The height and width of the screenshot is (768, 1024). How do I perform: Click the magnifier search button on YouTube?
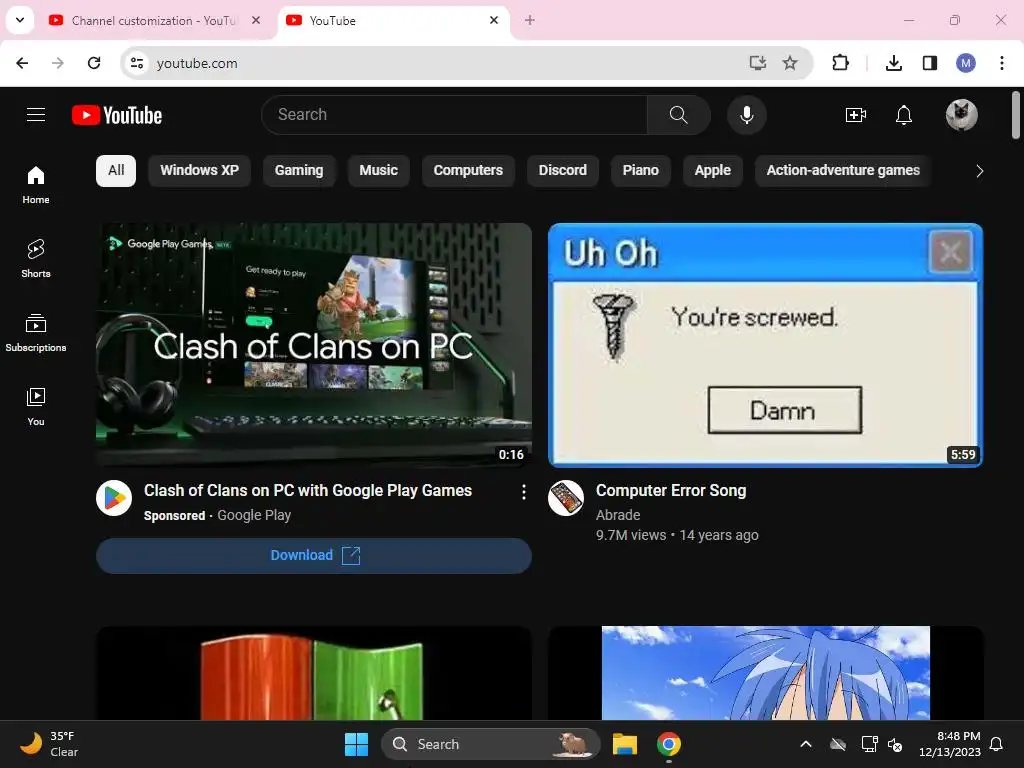(679, 115)
